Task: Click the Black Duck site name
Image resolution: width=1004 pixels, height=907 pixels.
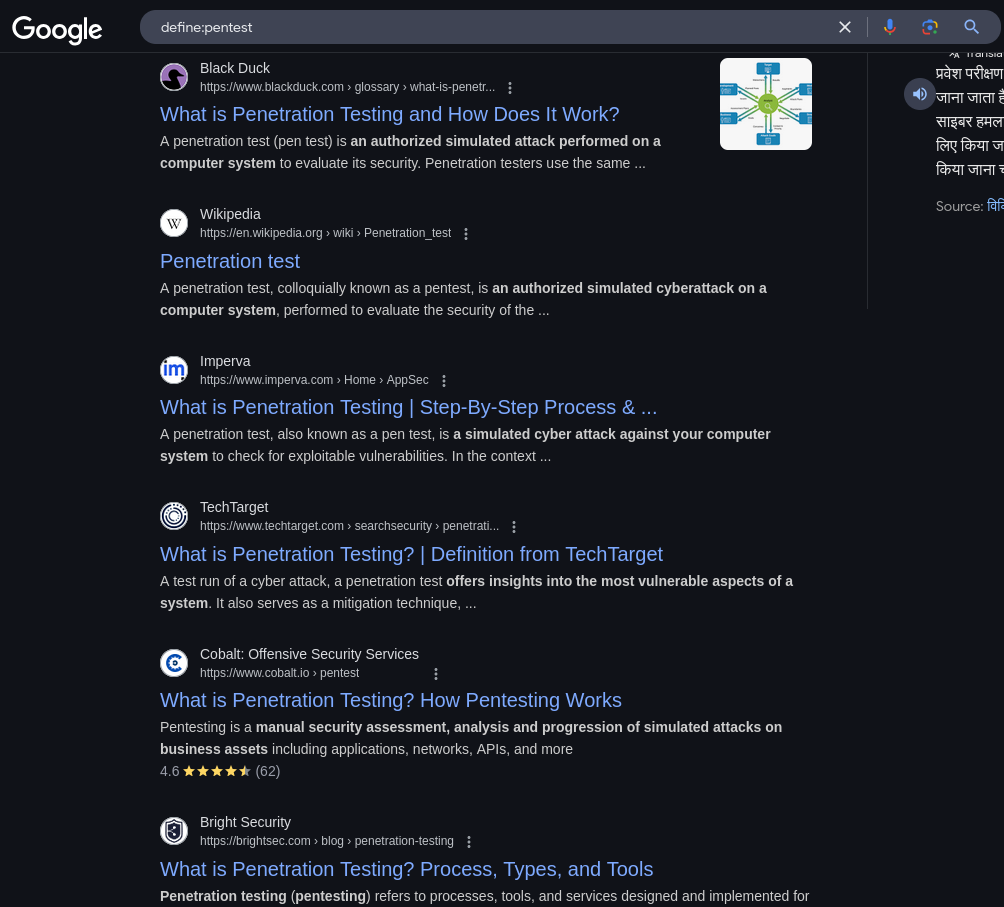Action: coord(234,68)
